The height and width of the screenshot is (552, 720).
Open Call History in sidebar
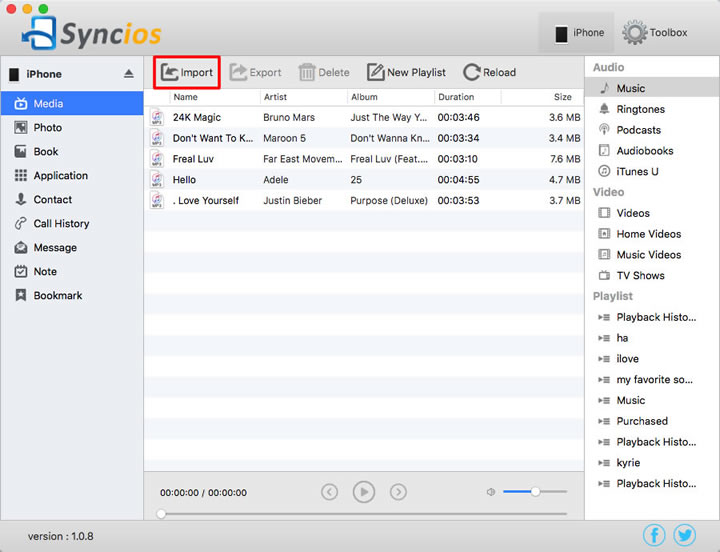point(72,224)
